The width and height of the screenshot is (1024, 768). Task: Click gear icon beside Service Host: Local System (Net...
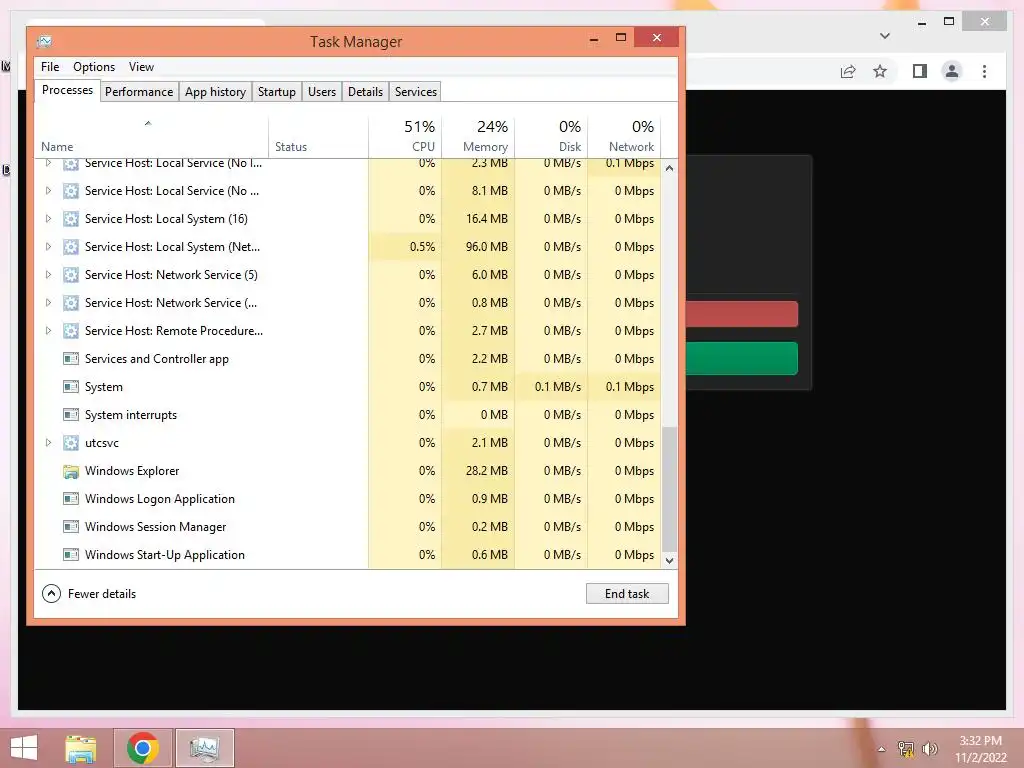point(71,247)
